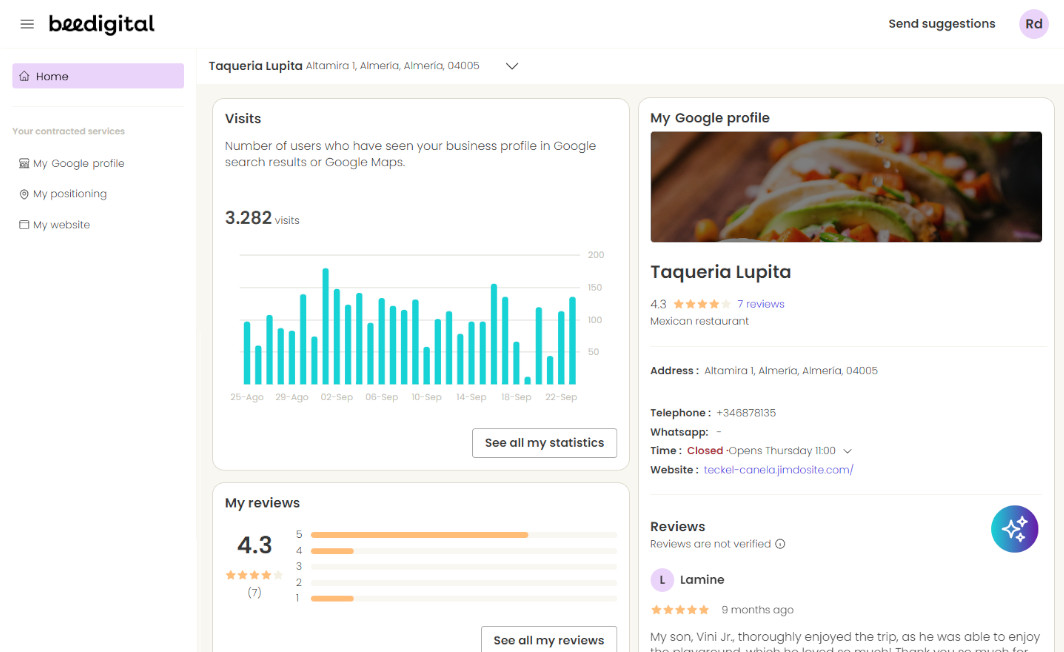
Task: Click the Home house icon in sidebar
Action: pyautogui.click(x=24, y=76)
